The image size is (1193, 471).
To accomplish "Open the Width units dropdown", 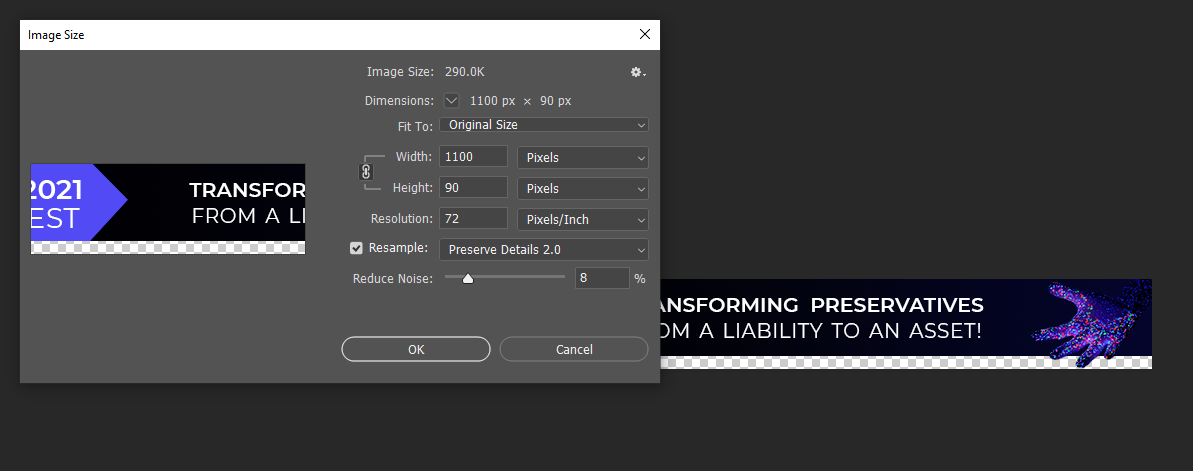I will [x=583, y=158].
